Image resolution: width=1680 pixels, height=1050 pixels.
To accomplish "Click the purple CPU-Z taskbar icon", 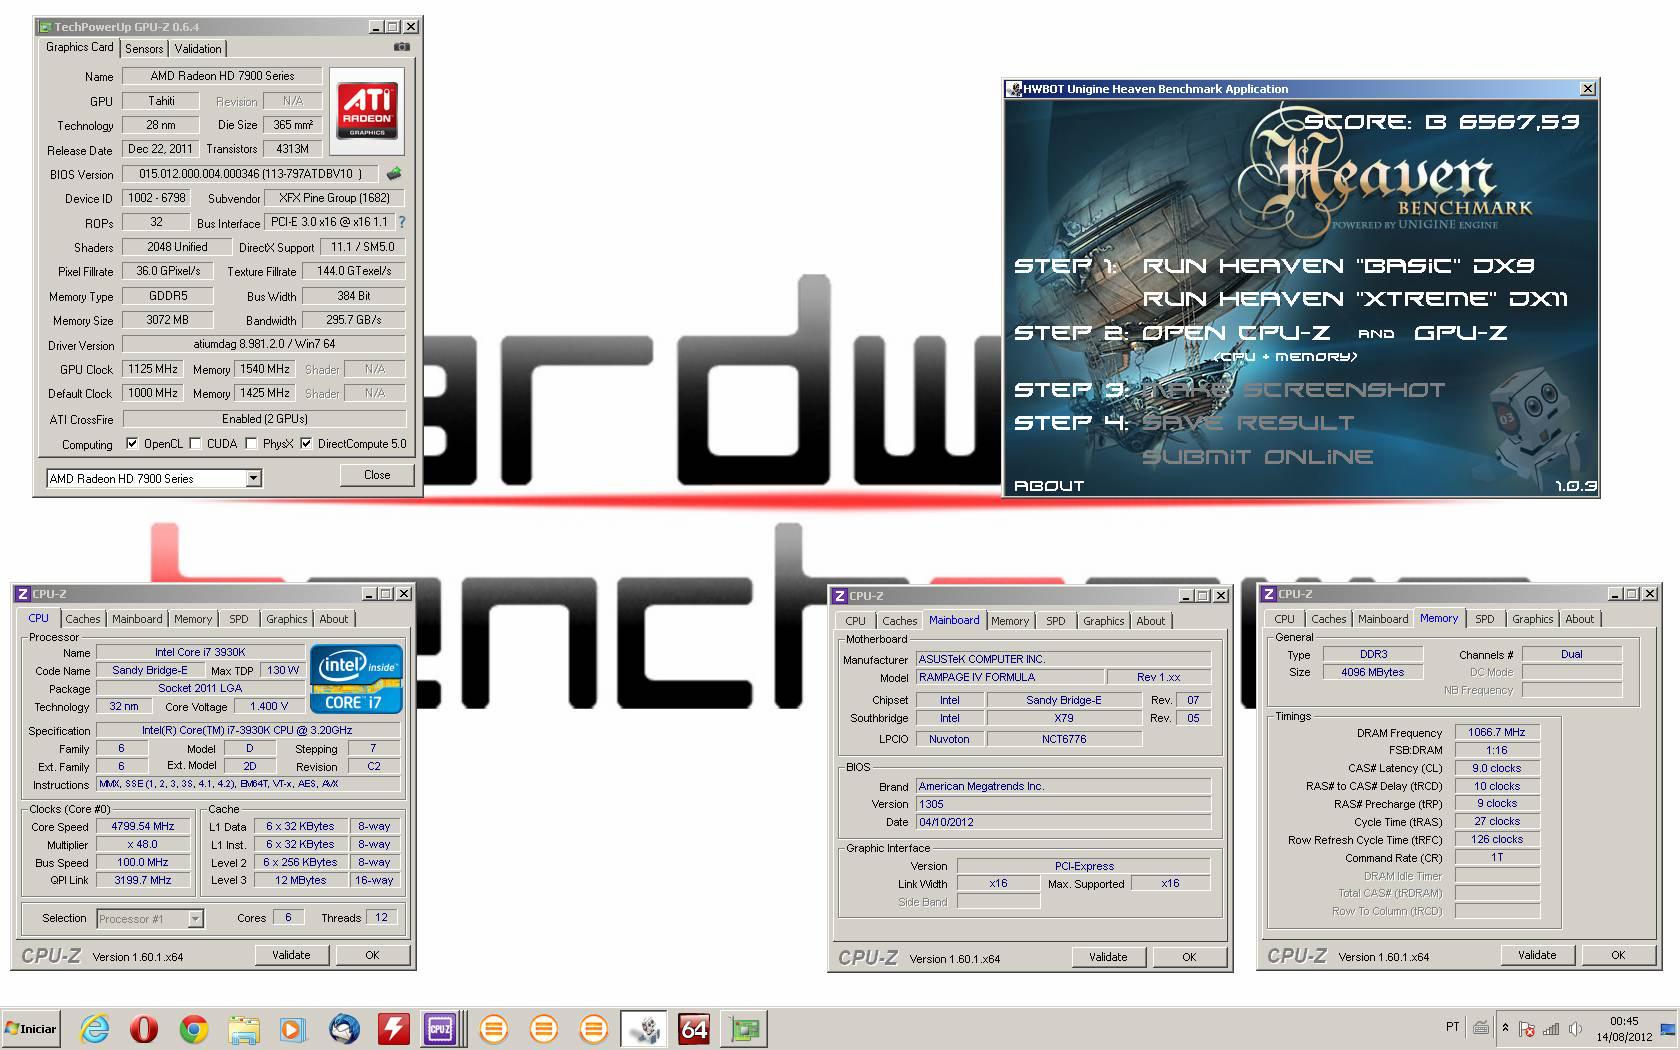I will pos(440,1028).
